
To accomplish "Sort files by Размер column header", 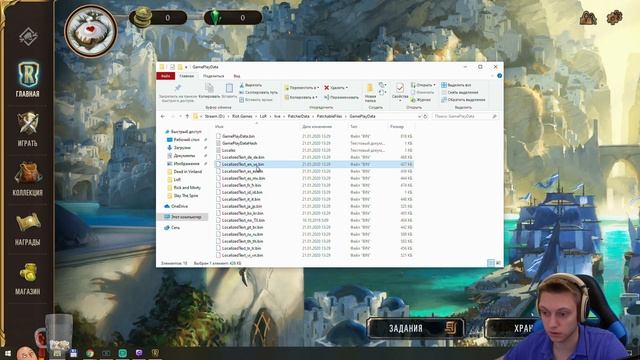I will 397,127.
